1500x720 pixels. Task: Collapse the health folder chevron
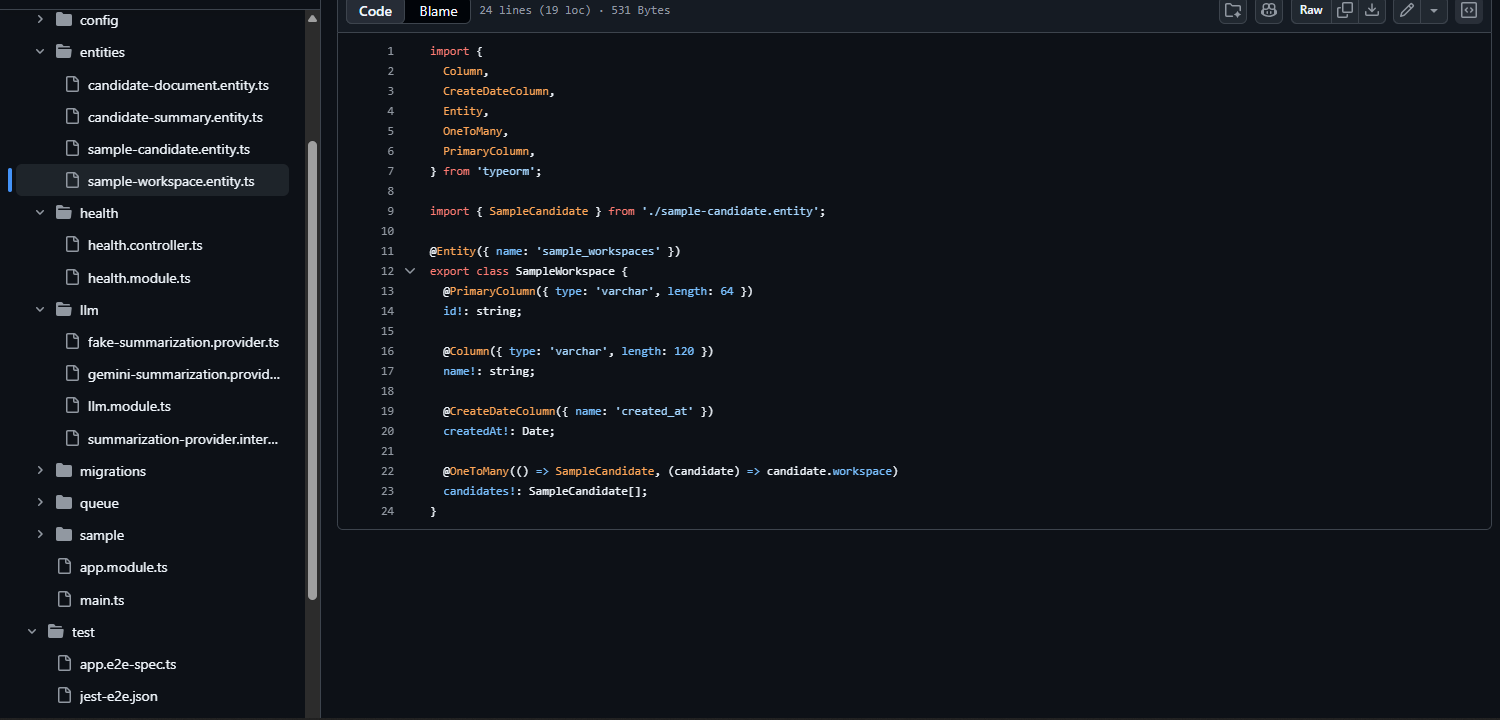40,213
